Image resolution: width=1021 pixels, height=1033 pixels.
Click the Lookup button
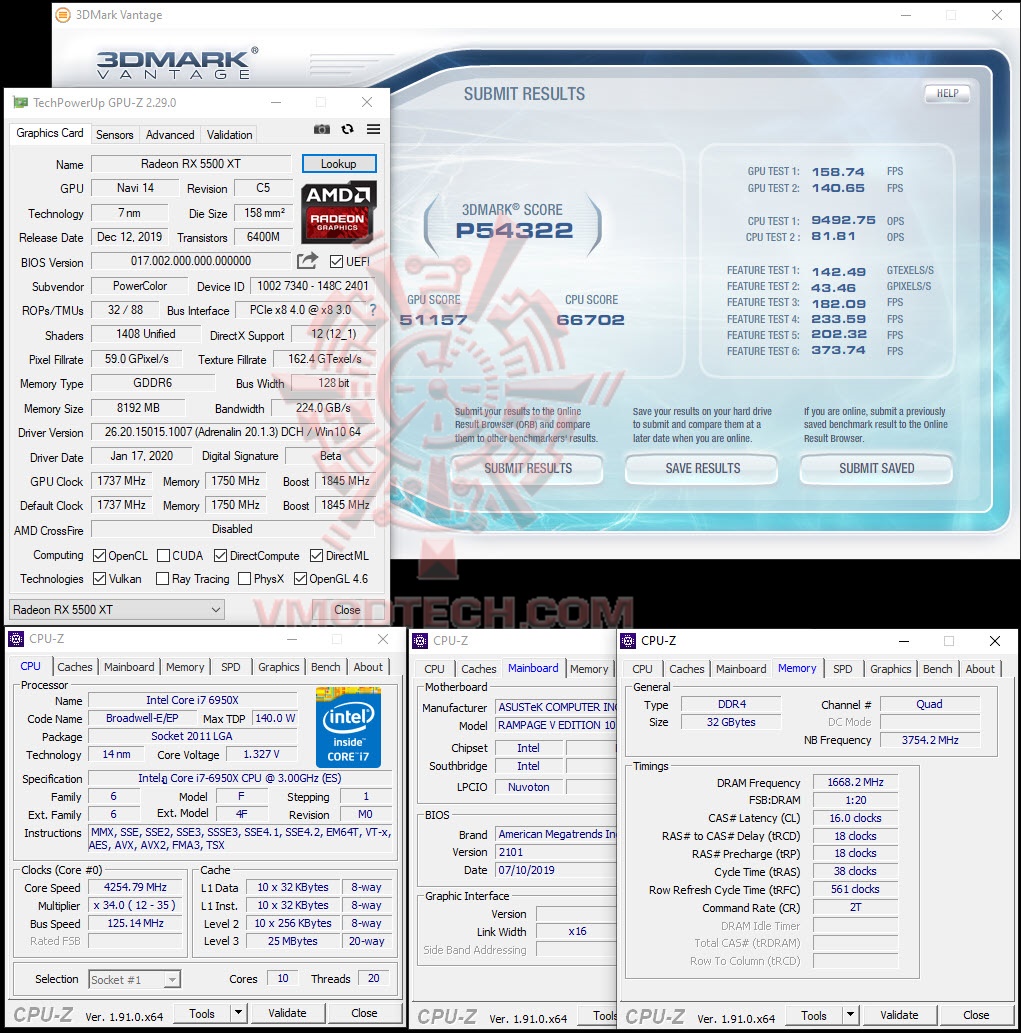pyautogui.click(x=339, y=164)
